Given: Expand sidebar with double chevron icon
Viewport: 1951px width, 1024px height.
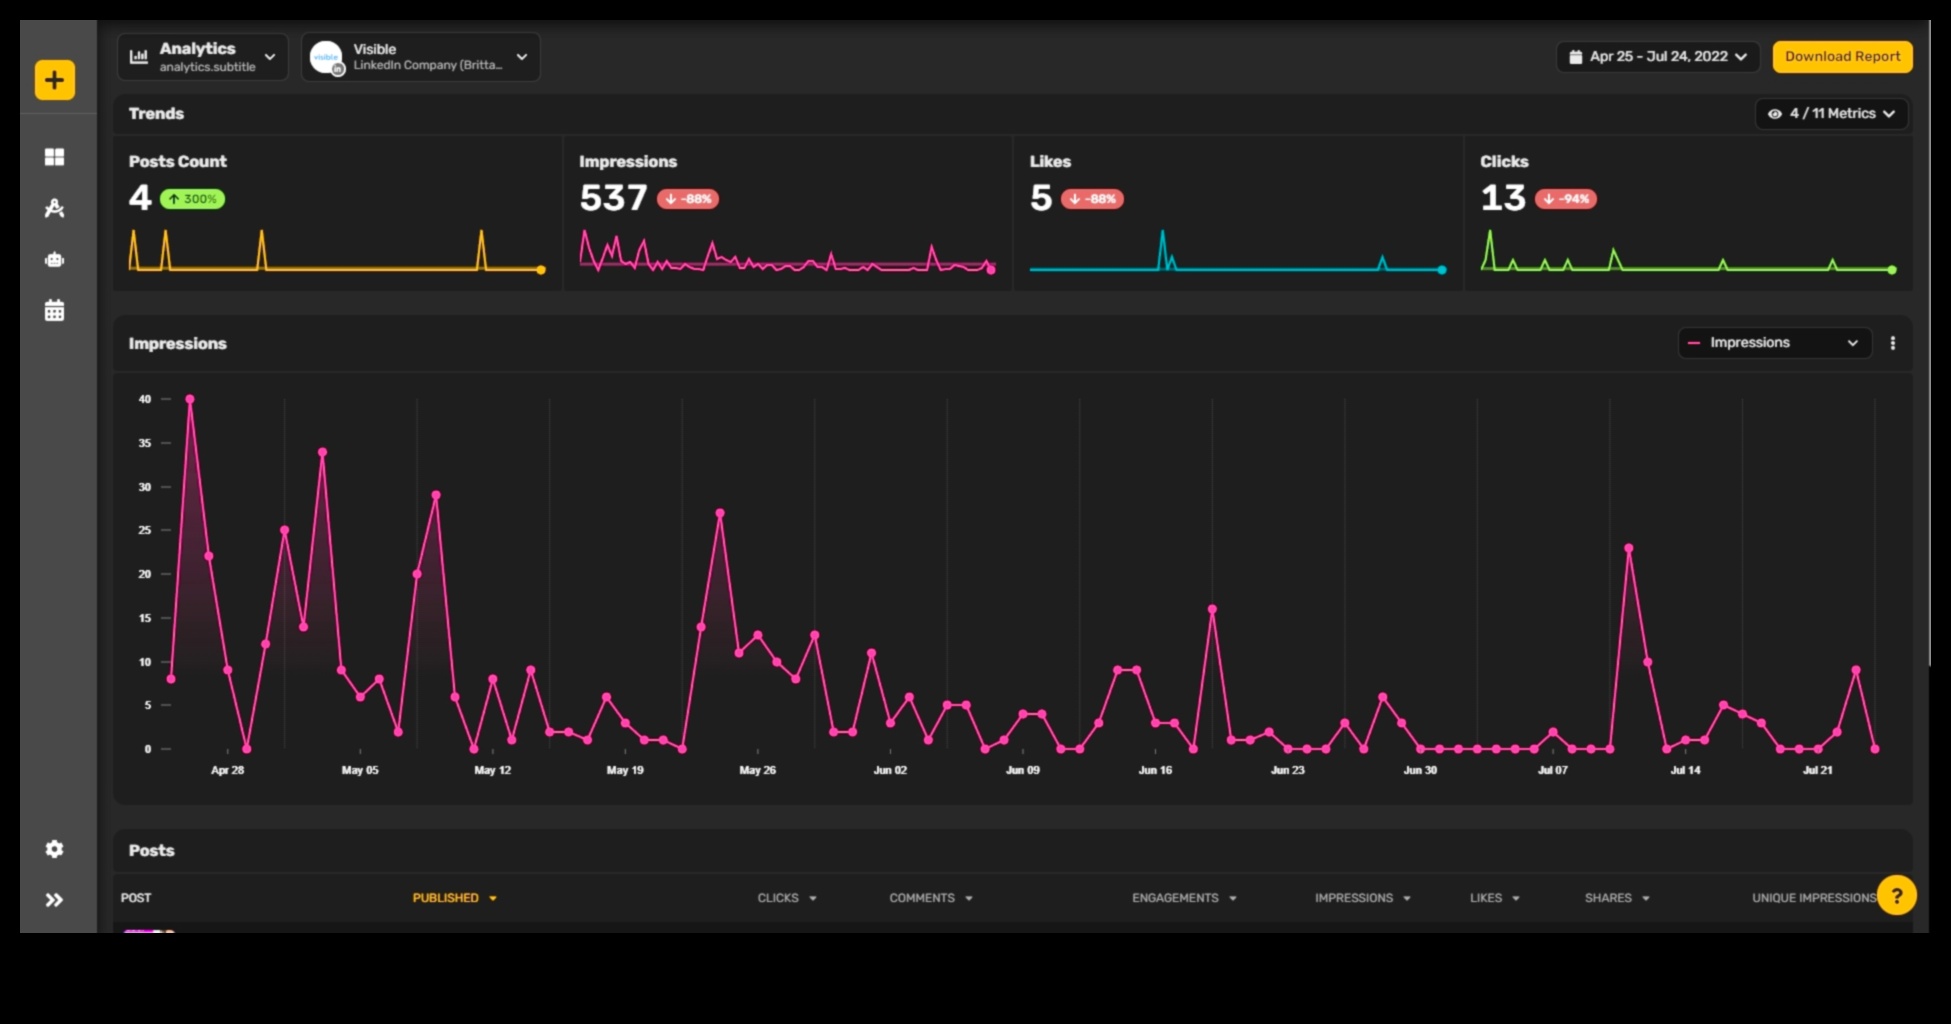Looking at the screenshot, I should [x=55, y=900].
